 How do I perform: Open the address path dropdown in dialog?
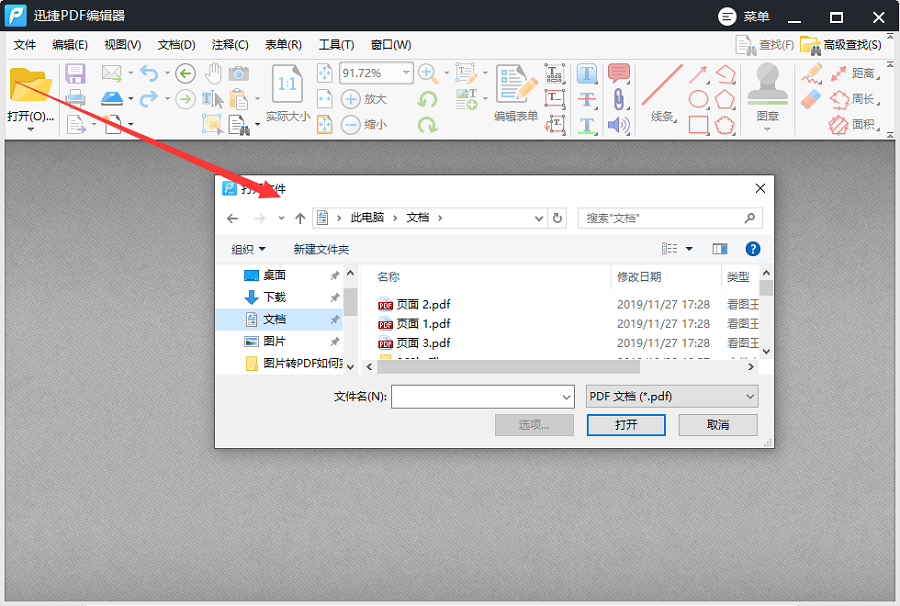click(x=538, y=218)
